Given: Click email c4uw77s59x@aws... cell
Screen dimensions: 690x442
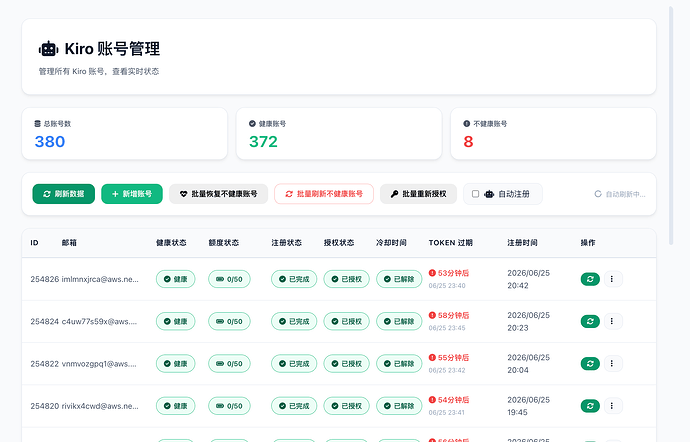Looking at the screenshot, I should (x=99, y=321).
